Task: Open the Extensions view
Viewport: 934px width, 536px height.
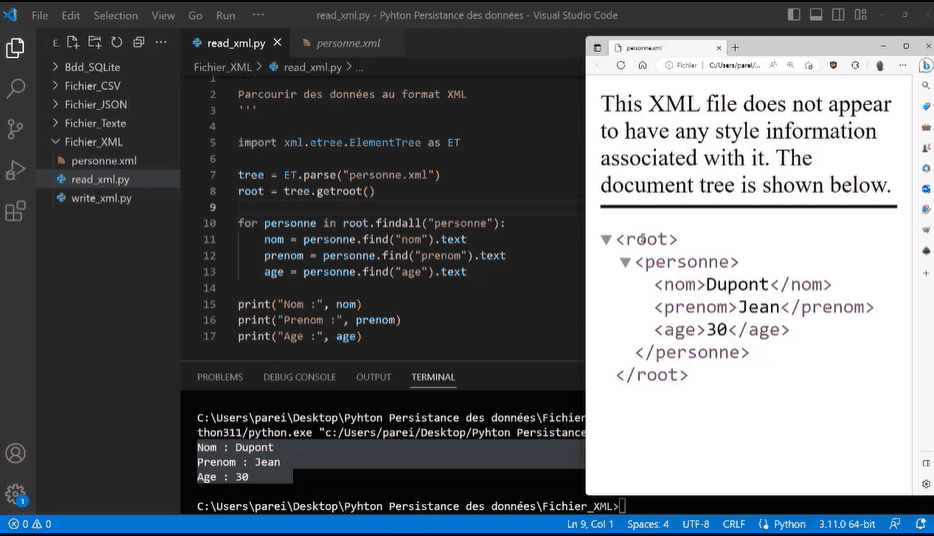Action: [15, 211]
